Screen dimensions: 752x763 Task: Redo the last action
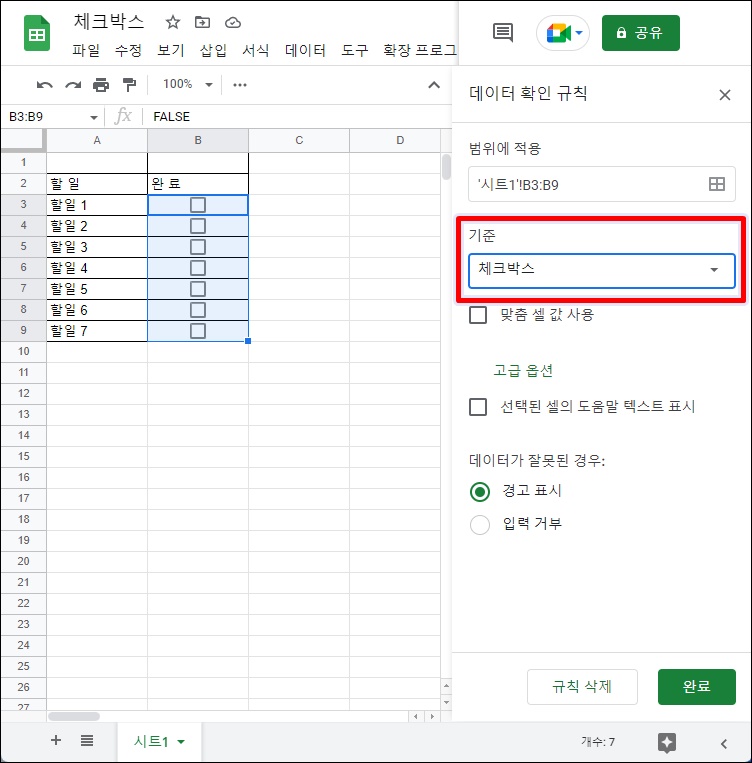(73, 85)
